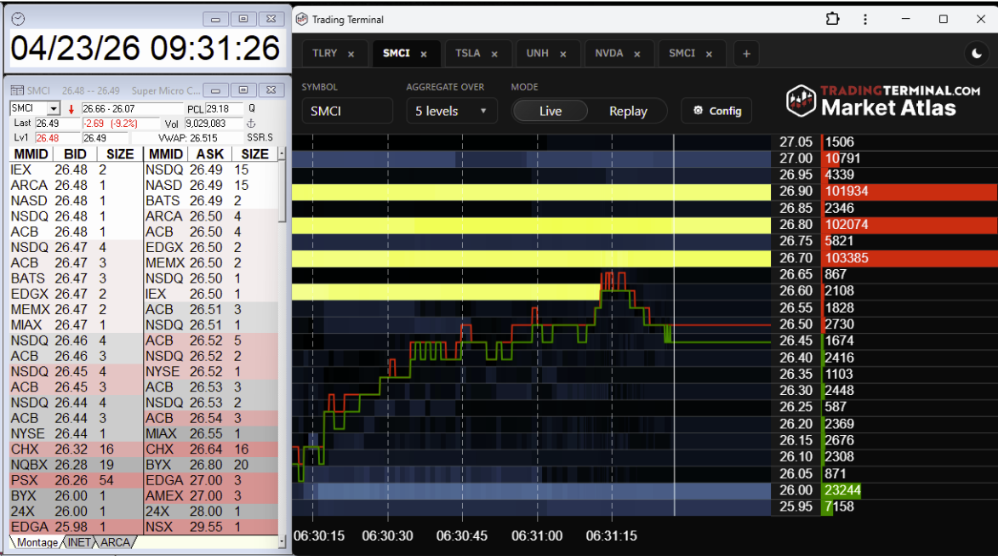Click the 26.80 price level volume bar

click(908, 225)
